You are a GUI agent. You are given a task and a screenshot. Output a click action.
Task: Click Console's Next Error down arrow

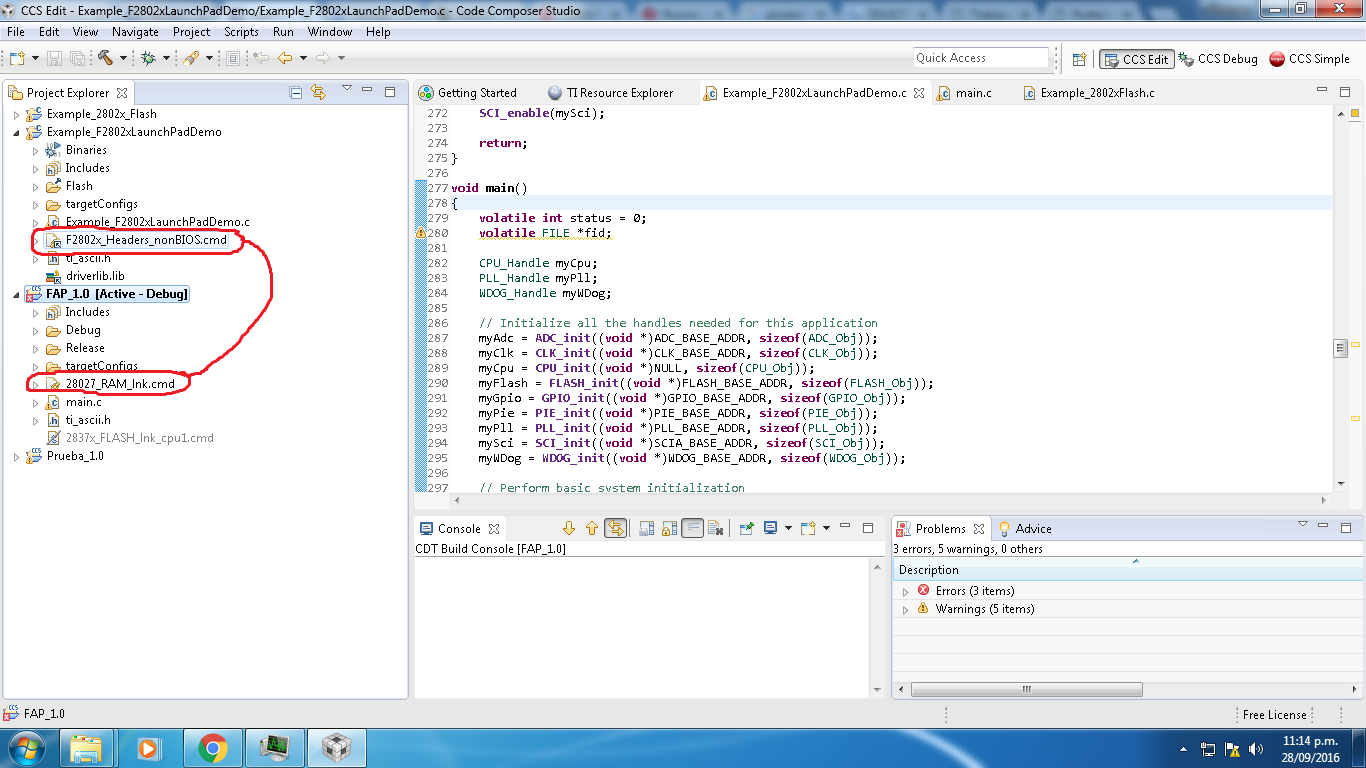pyautogui.click(x=569, y=529)
